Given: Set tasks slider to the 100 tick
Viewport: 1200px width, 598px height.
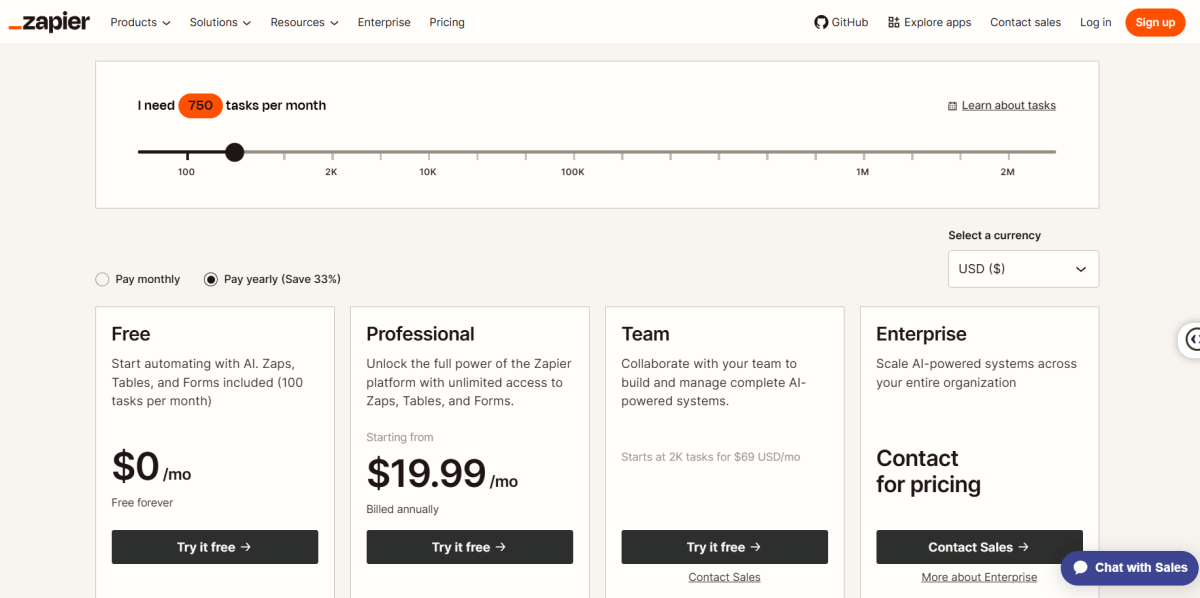Looking at the screenshot, I should click(x=187, y=154).
